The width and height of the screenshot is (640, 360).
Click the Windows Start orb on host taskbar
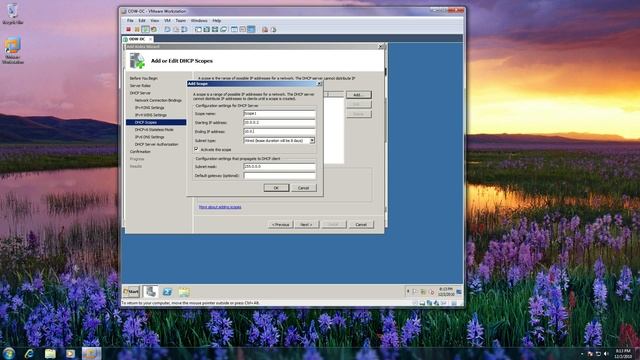coord(9,353)
